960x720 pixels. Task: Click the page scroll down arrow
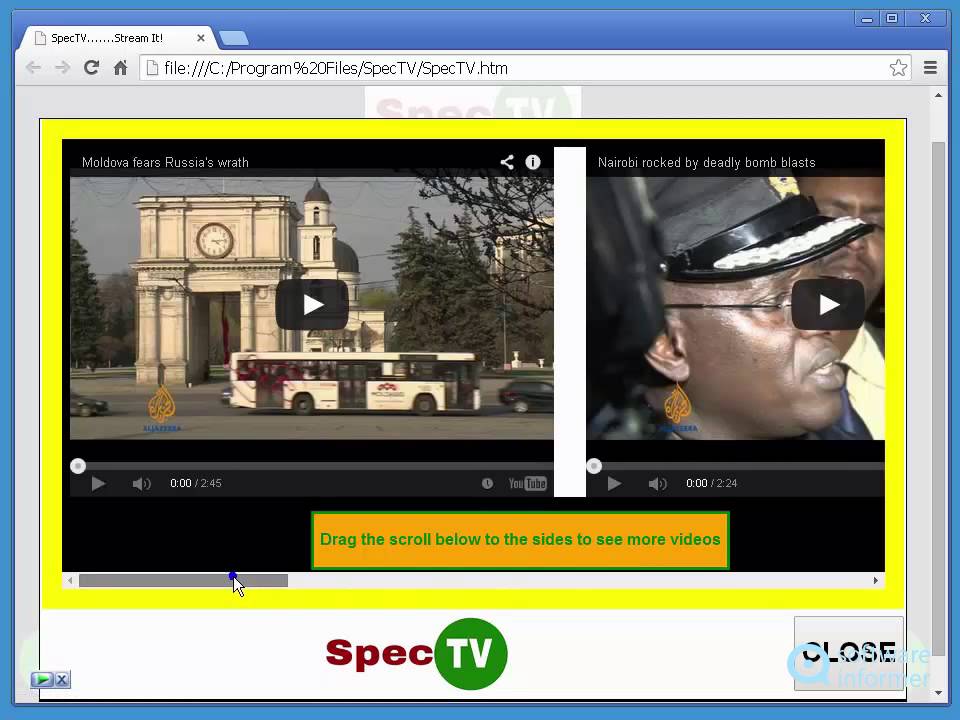point(938,693)
